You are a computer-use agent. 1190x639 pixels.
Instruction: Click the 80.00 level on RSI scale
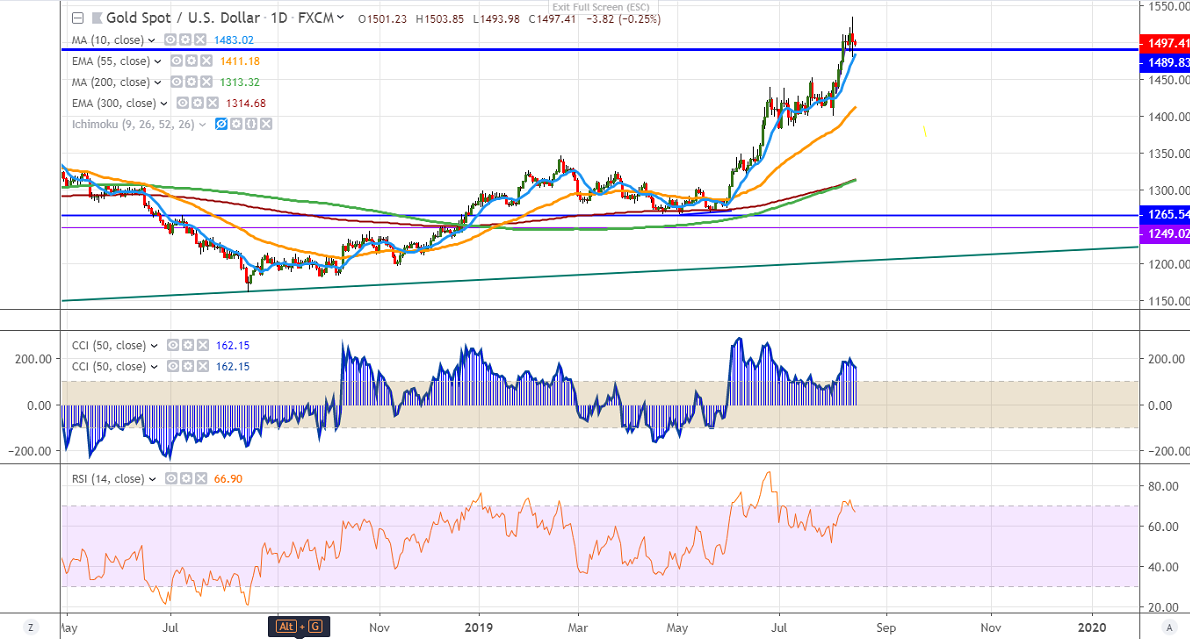tap(1163, 486)
